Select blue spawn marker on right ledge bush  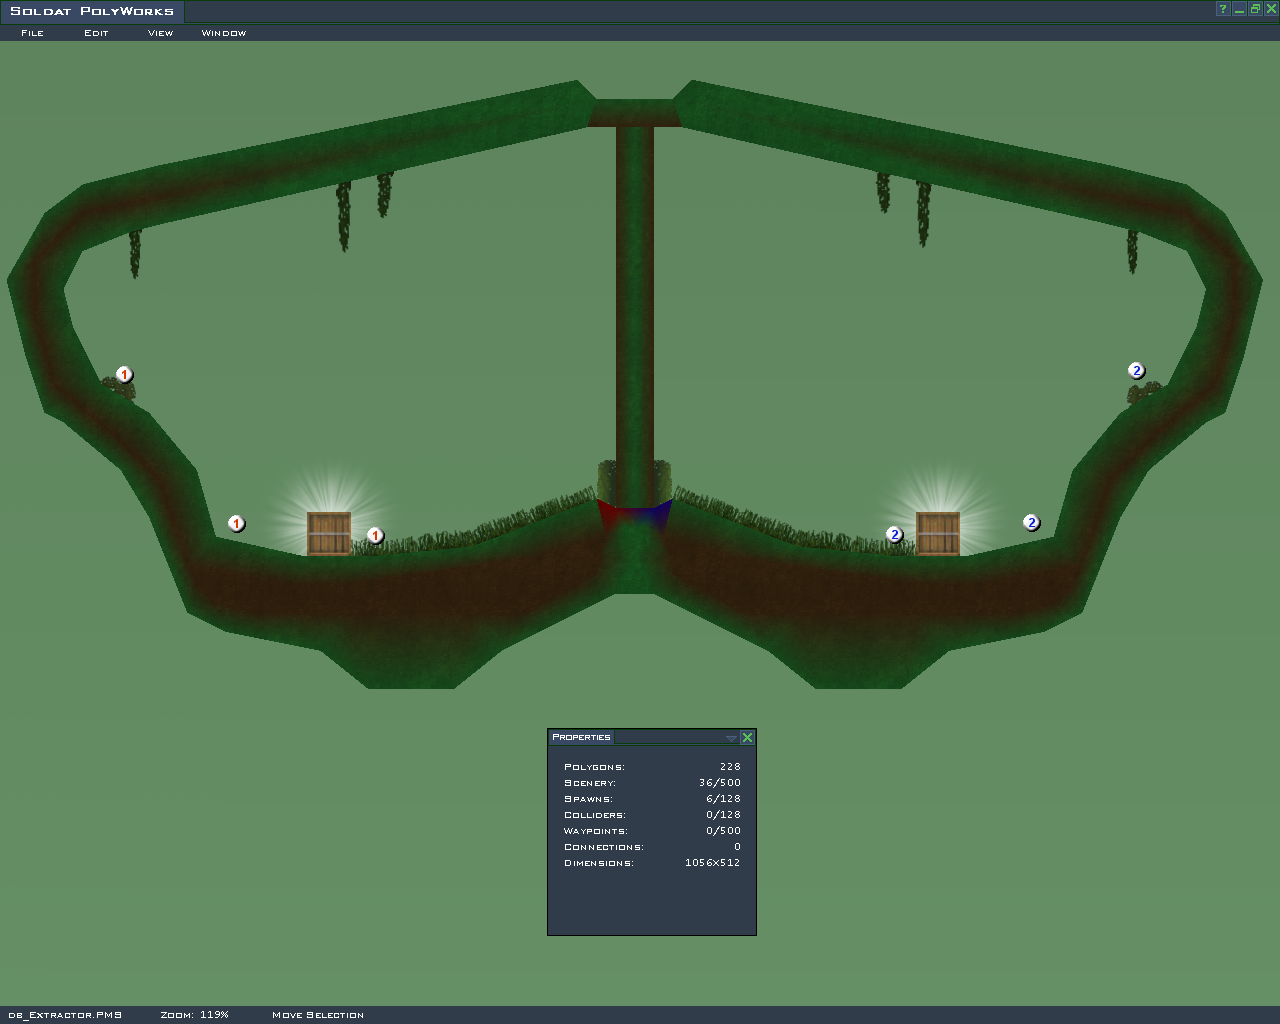[1136, 371]
